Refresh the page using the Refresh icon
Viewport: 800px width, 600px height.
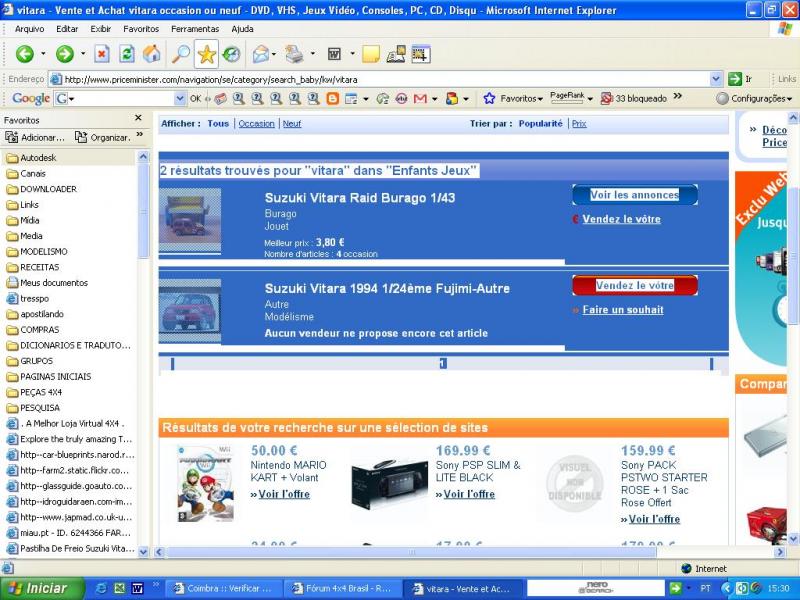[x=127, y=54]
